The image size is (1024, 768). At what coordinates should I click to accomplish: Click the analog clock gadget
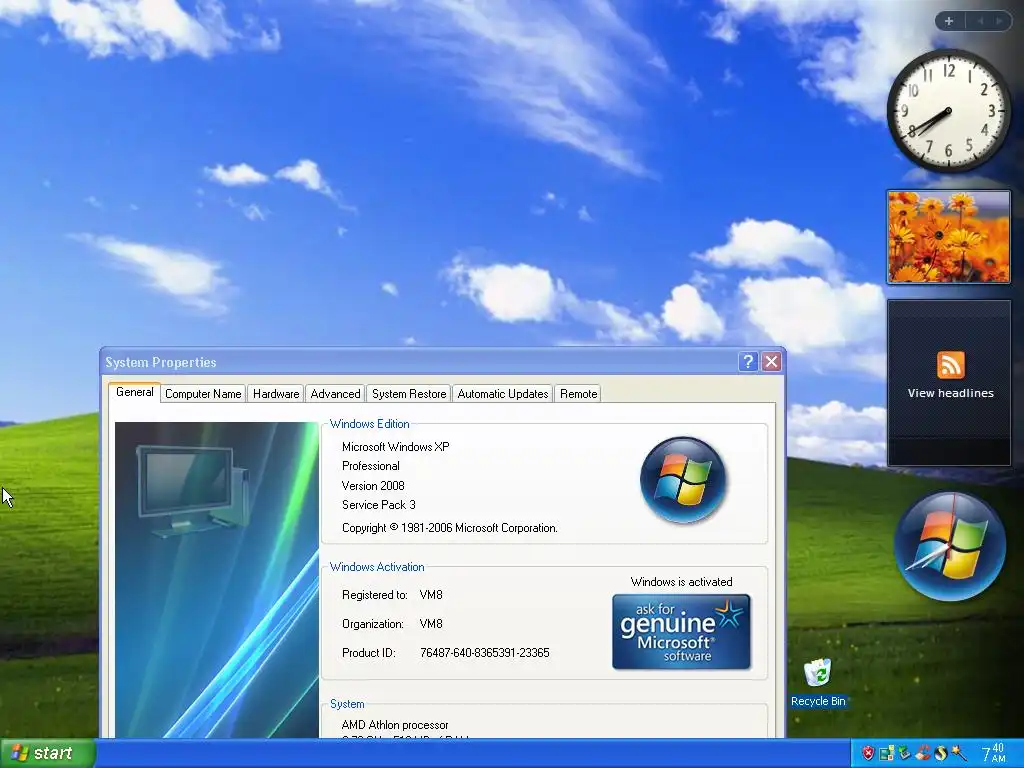(x=949, y=110)
